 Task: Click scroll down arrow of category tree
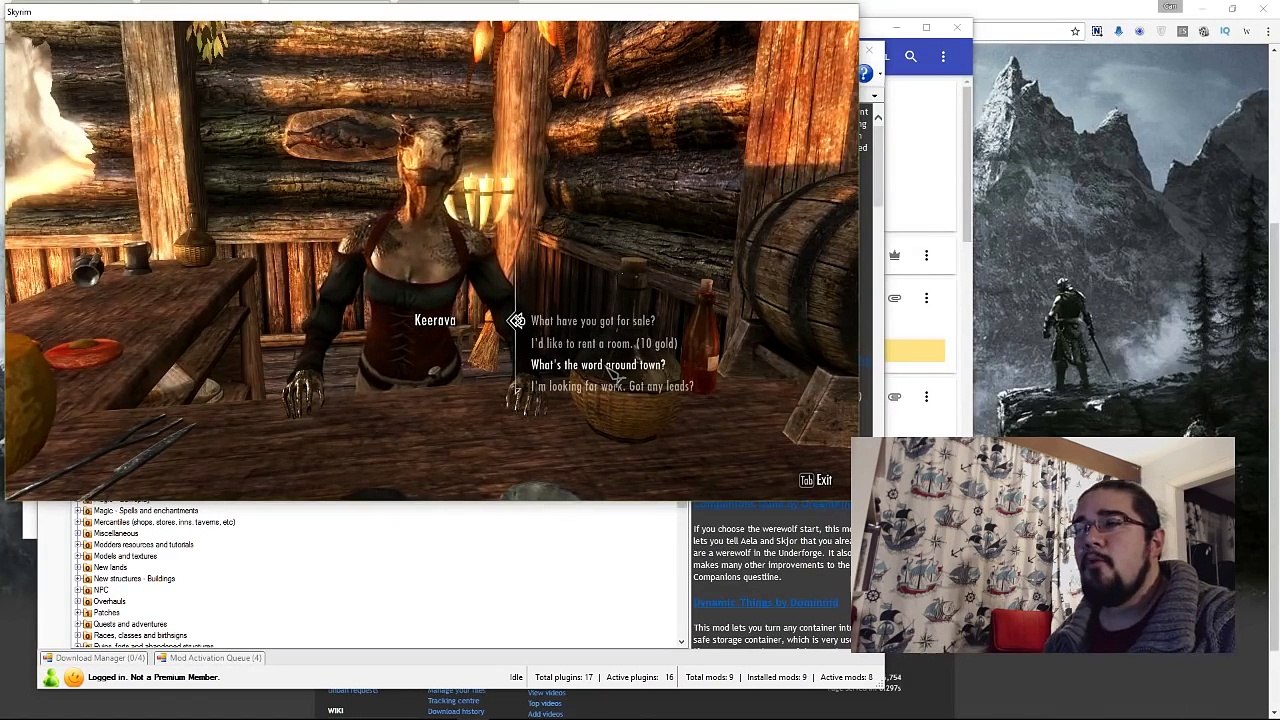681,642
